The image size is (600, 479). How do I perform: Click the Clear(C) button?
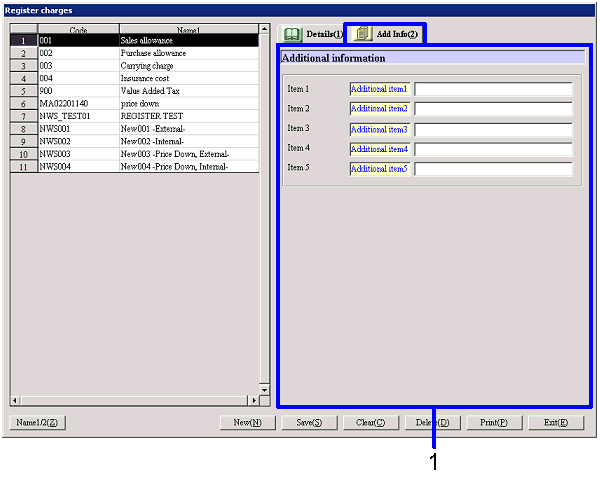tap(371, 423)
